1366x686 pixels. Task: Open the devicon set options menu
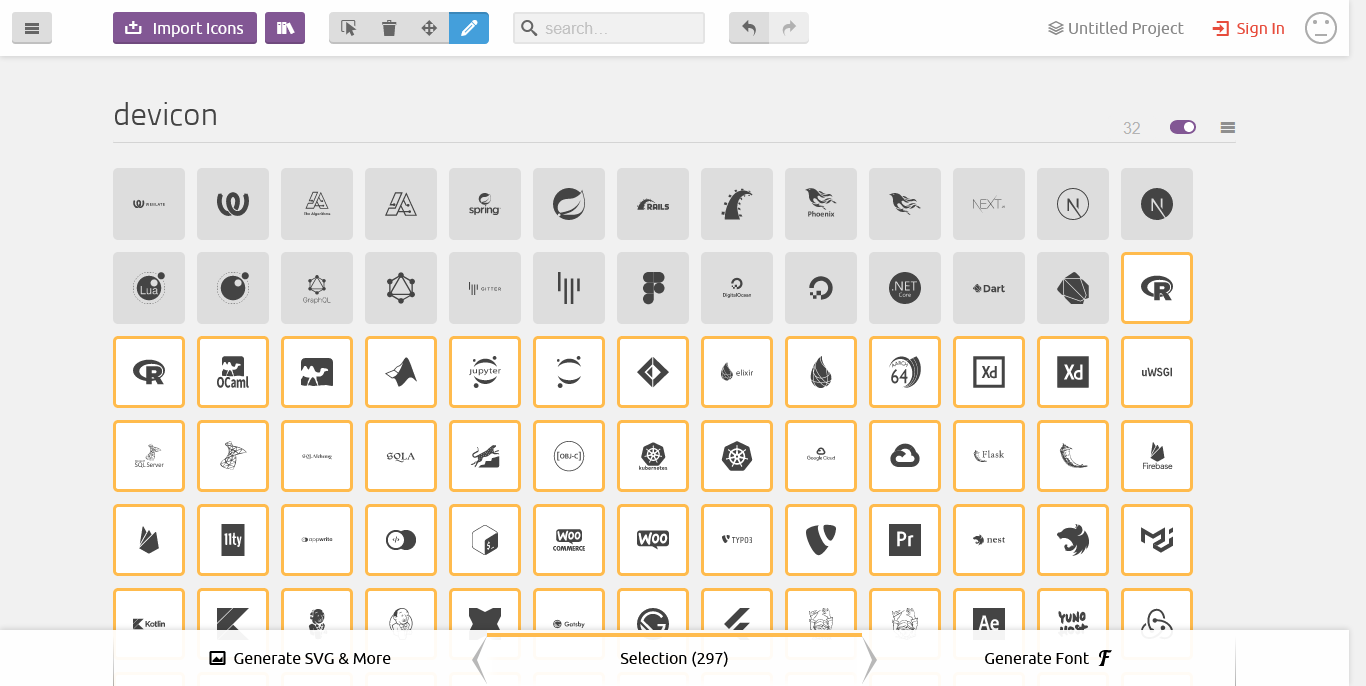tap(1228, 127)
